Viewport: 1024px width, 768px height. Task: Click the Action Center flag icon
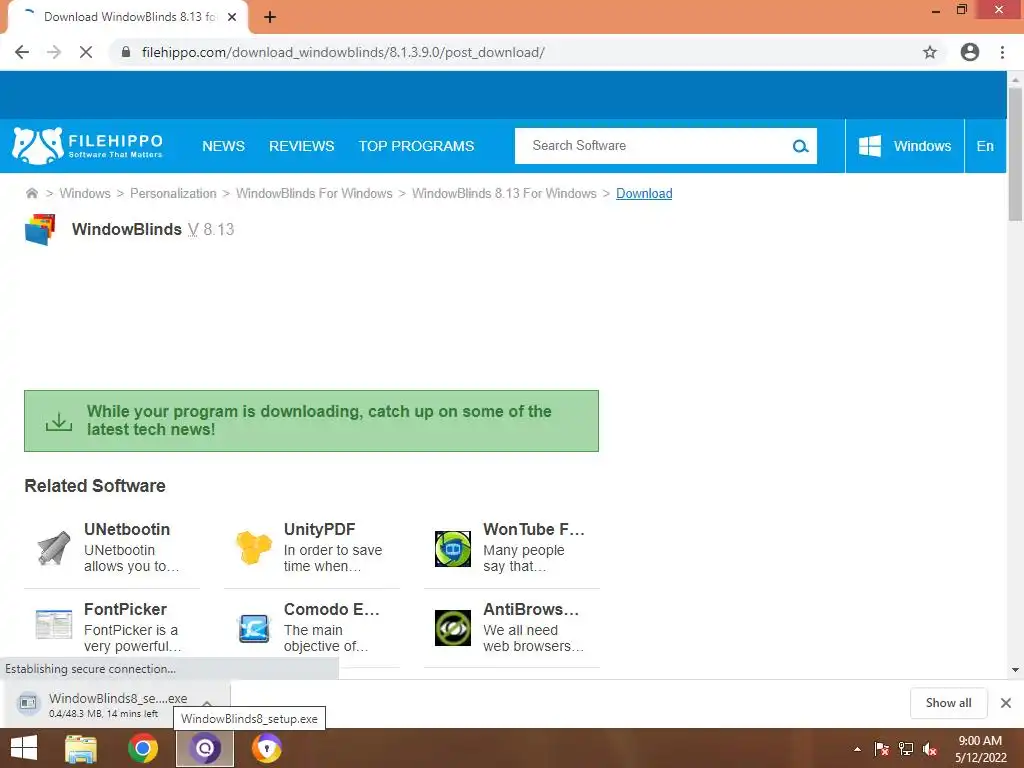click(882, 749)
